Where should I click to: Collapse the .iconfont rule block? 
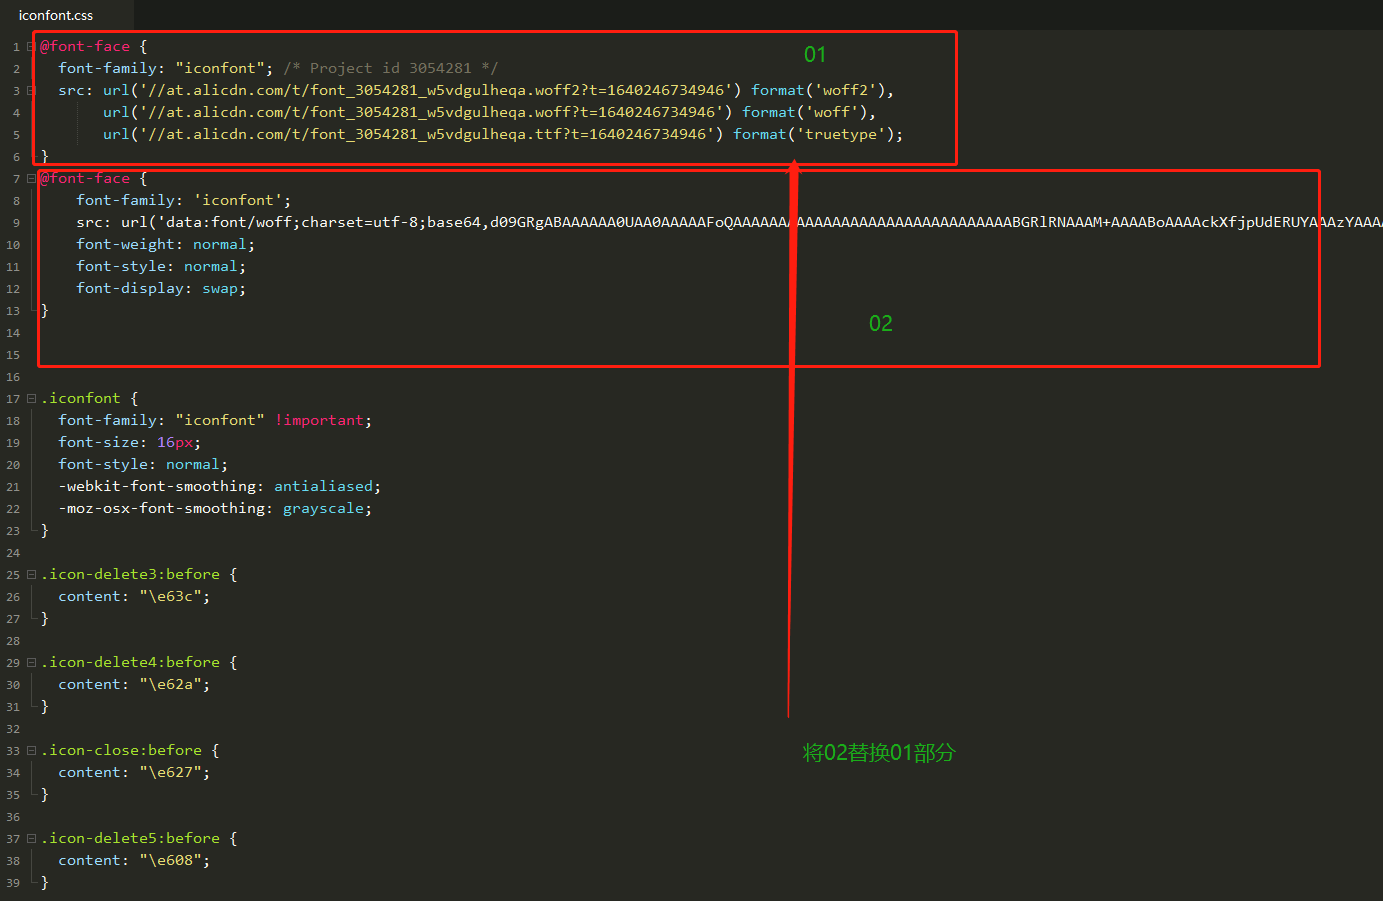[29, 397]
